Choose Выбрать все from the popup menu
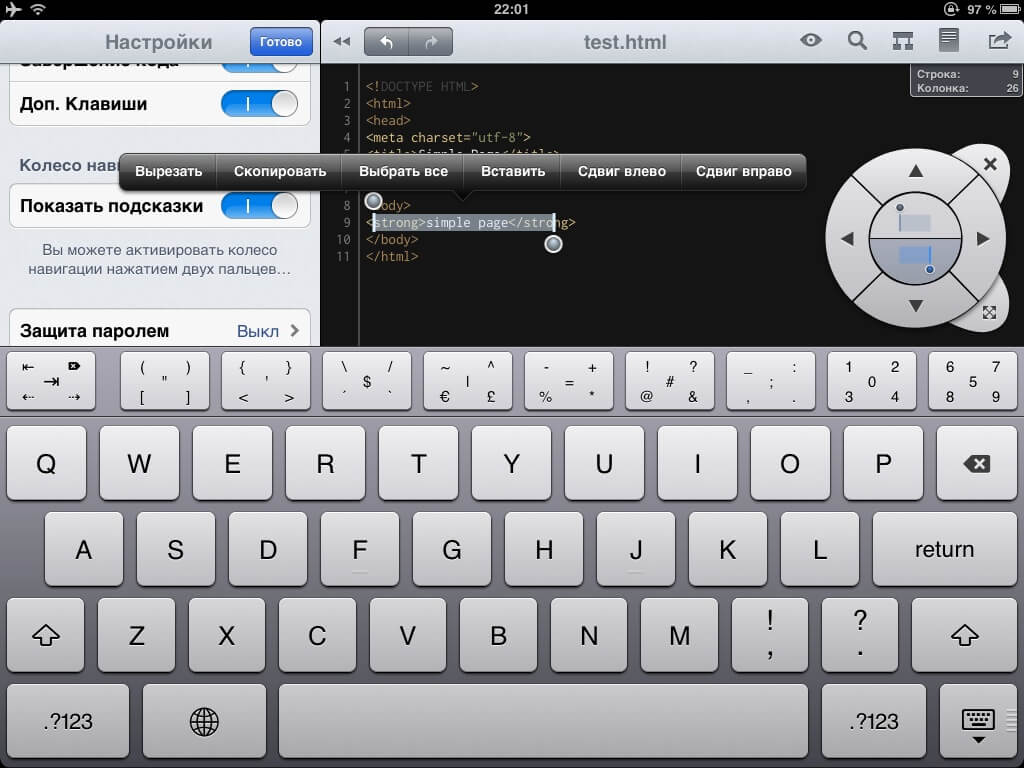The image size is (1024, 768). [403, 172]
